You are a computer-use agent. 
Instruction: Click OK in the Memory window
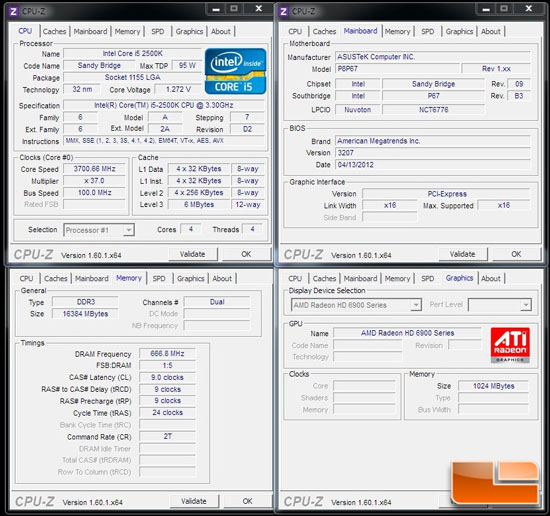tap(248, 501)
